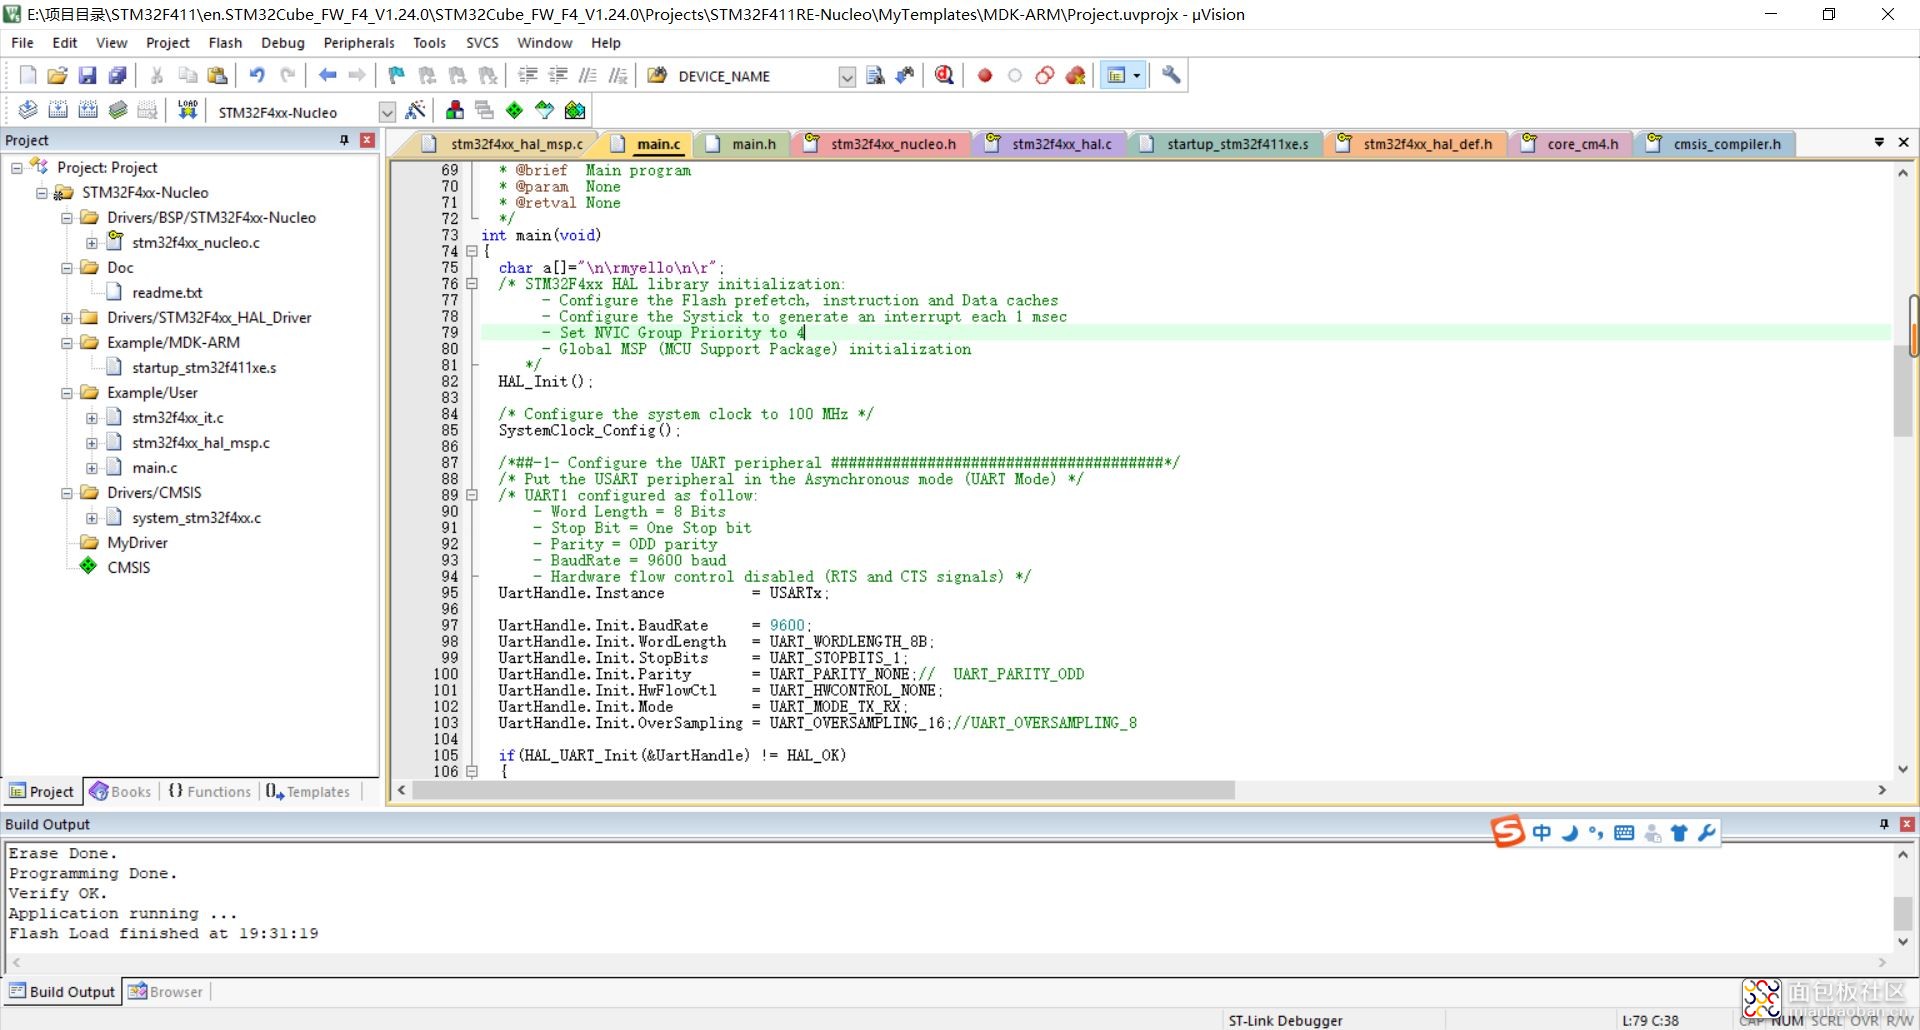Collapse the Example/User group
This screenshot has width=1920, height=1030.
pos(67,393)
